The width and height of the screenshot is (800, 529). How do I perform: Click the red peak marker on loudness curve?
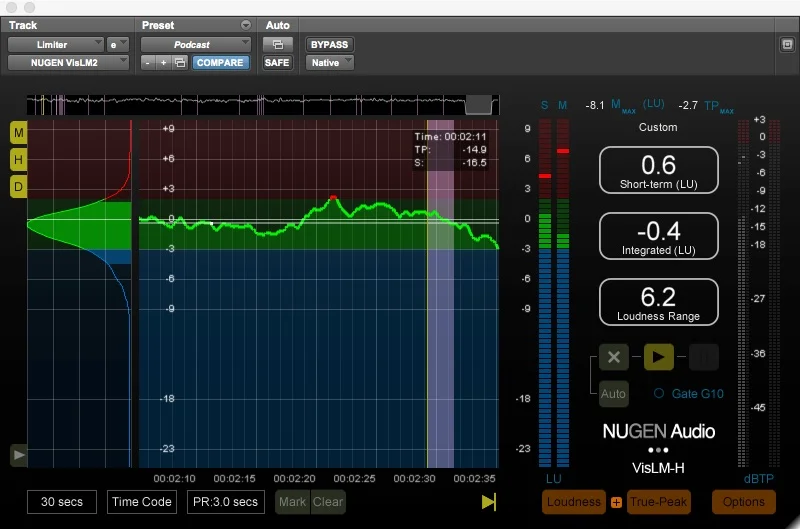(x=333, y=197)
